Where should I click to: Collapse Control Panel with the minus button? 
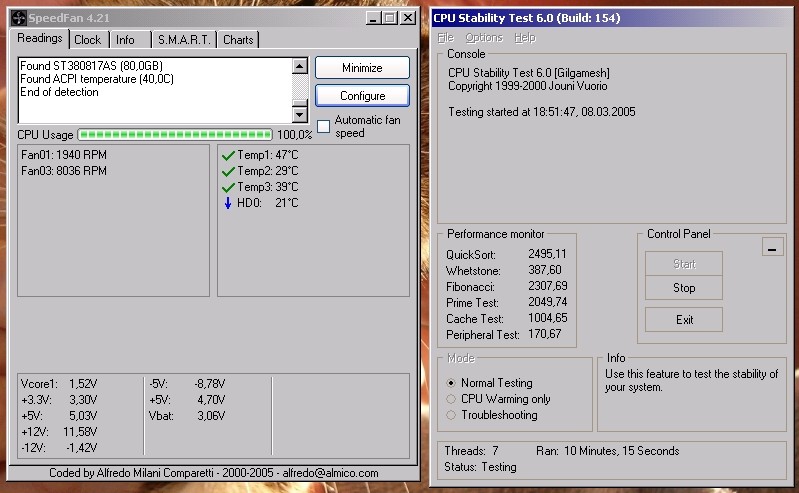point(773,248)
